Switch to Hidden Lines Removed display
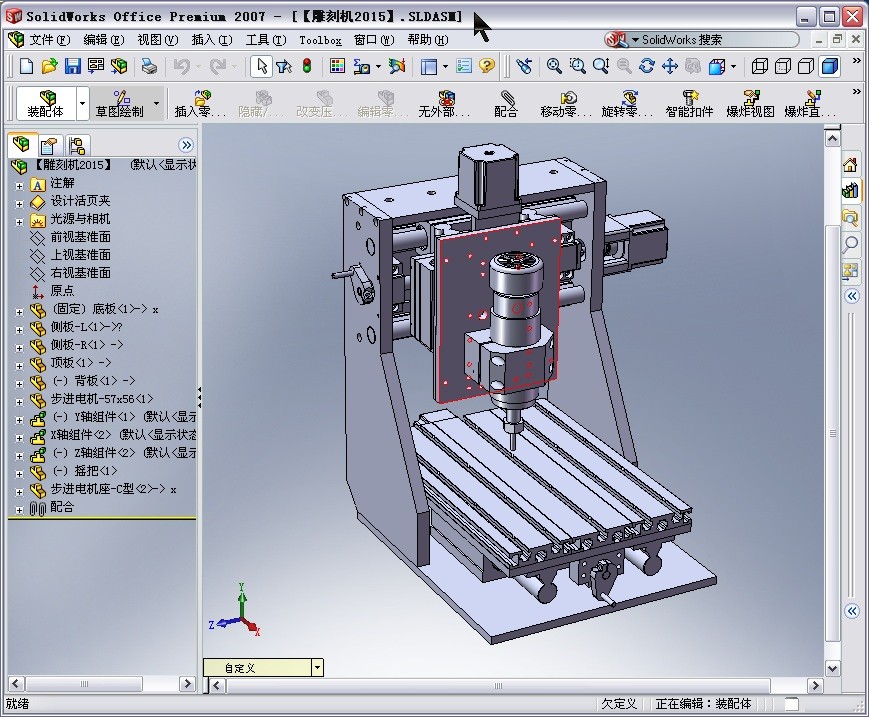This screenshot has height=717, width=869. (x=806, y=66)
